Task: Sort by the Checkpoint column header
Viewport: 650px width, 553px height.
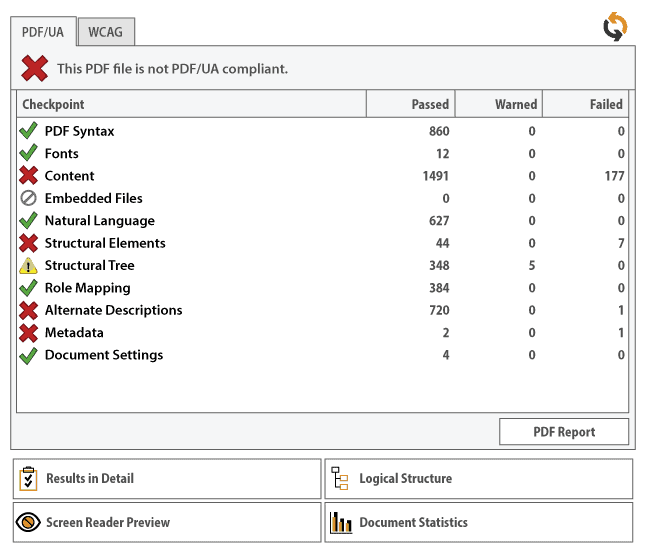Action: (x=191, y=104)
